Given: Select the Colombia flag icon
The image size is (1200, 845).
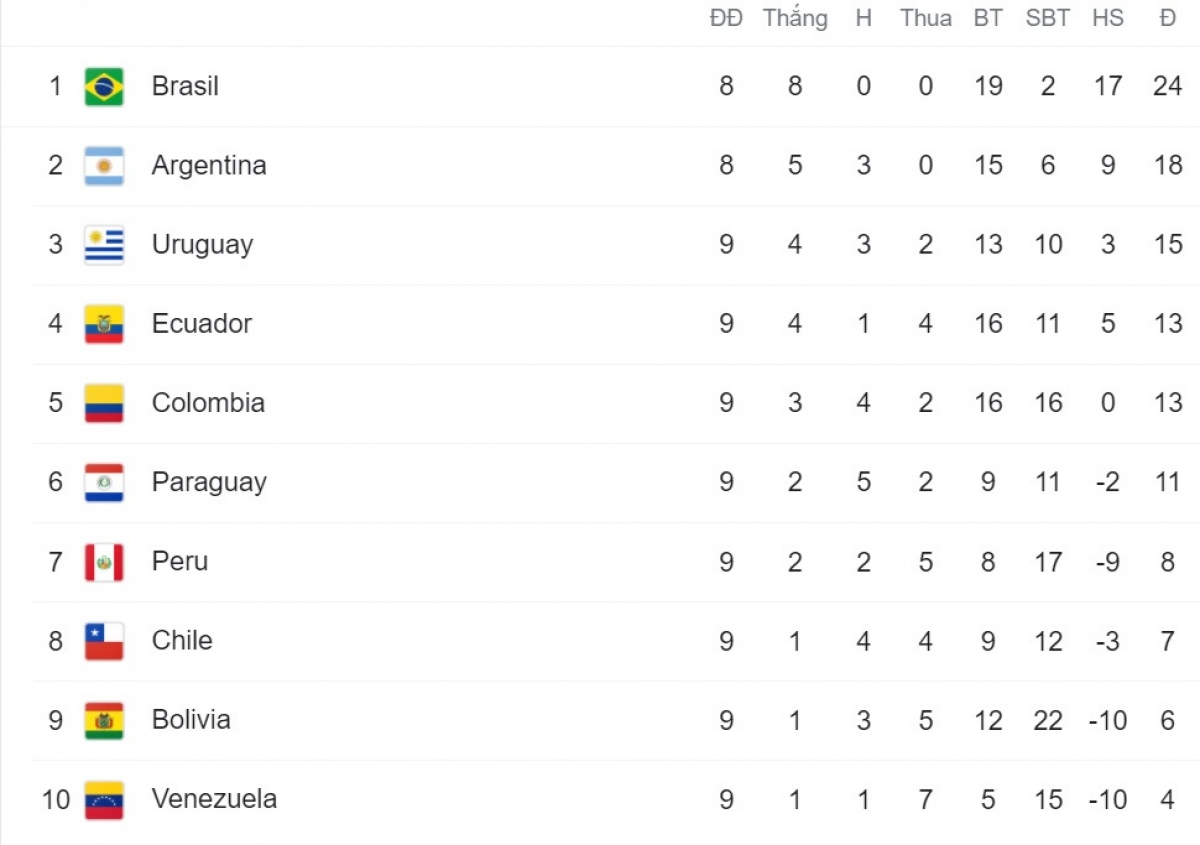Looking at the screenshot, I should coord(104,403).
